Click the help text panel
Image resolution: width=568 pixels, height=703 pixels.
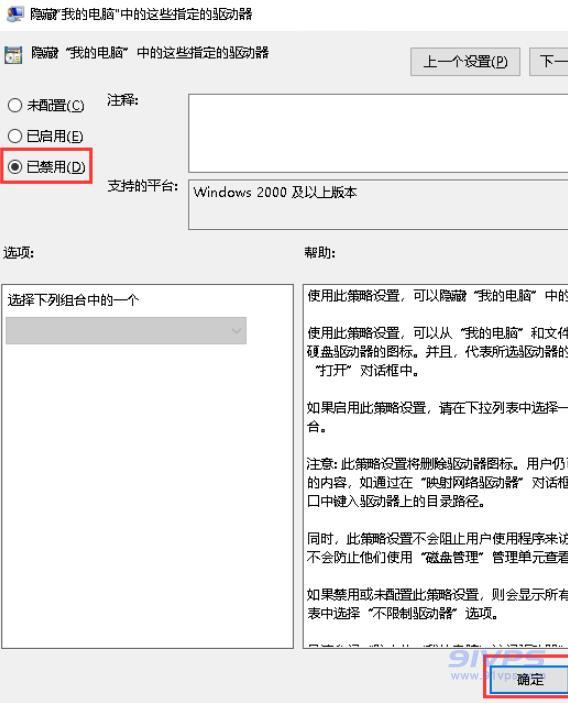(x=435, y=466)
